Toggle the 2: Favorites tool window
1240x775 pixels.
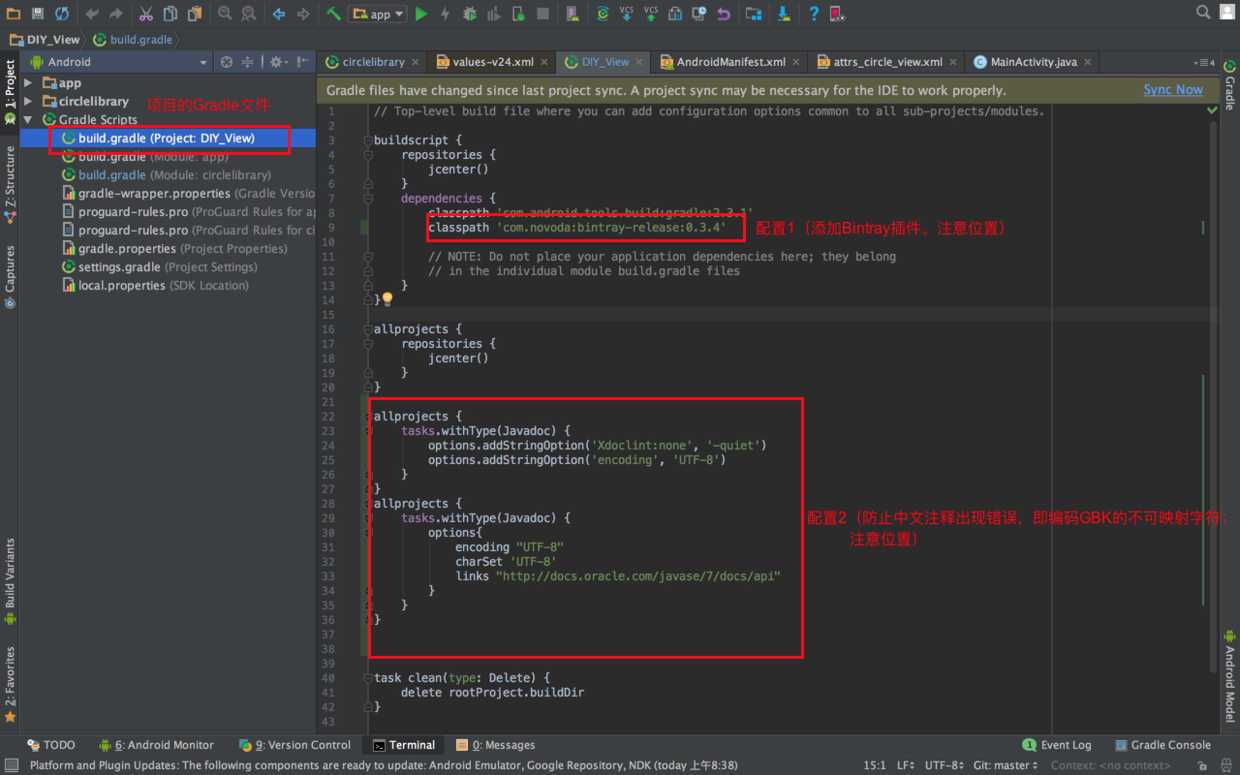pyautogui.click(x=10, y=684)
